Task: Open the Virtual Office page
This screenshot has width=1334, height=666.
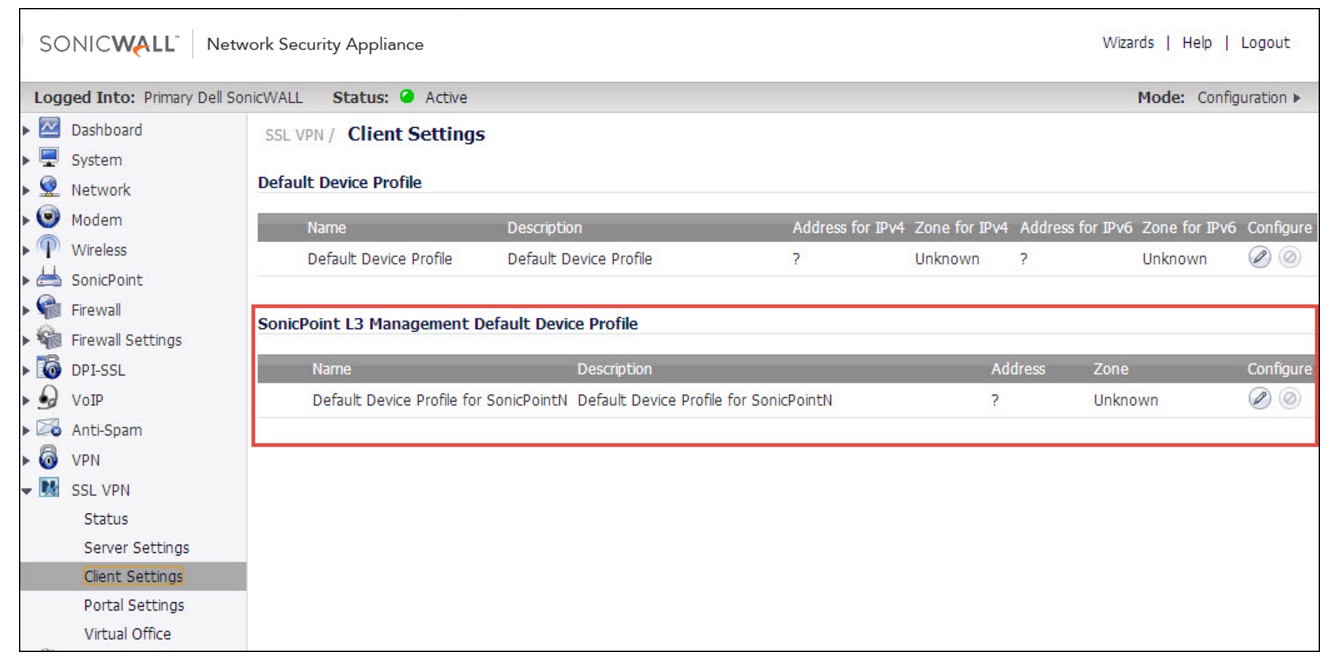Action: point(127,634)
